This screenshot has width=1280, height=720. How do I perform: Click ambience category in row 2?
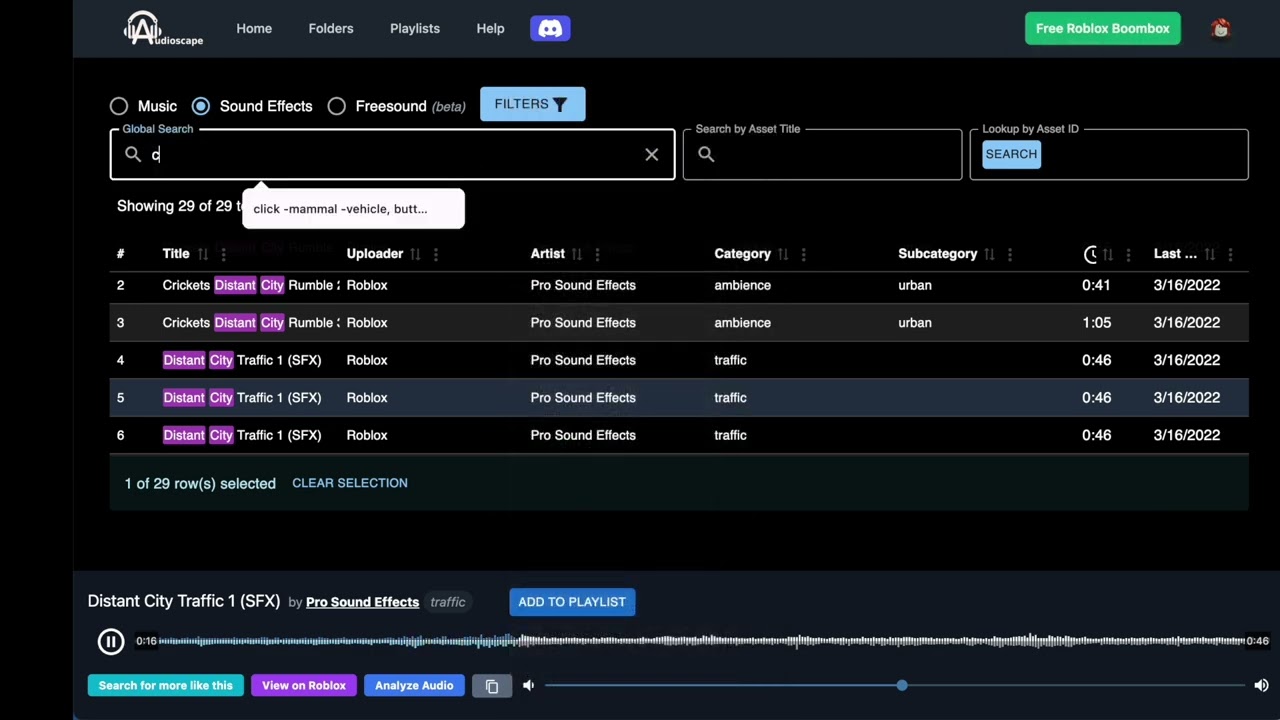tap(742, 285)
